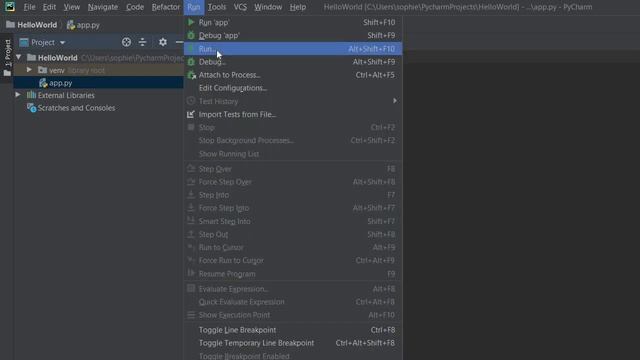Choose Attach to Process...
The width and height of the screenshot is (640, 360).
pyautogui.click(x=293, y=75)
